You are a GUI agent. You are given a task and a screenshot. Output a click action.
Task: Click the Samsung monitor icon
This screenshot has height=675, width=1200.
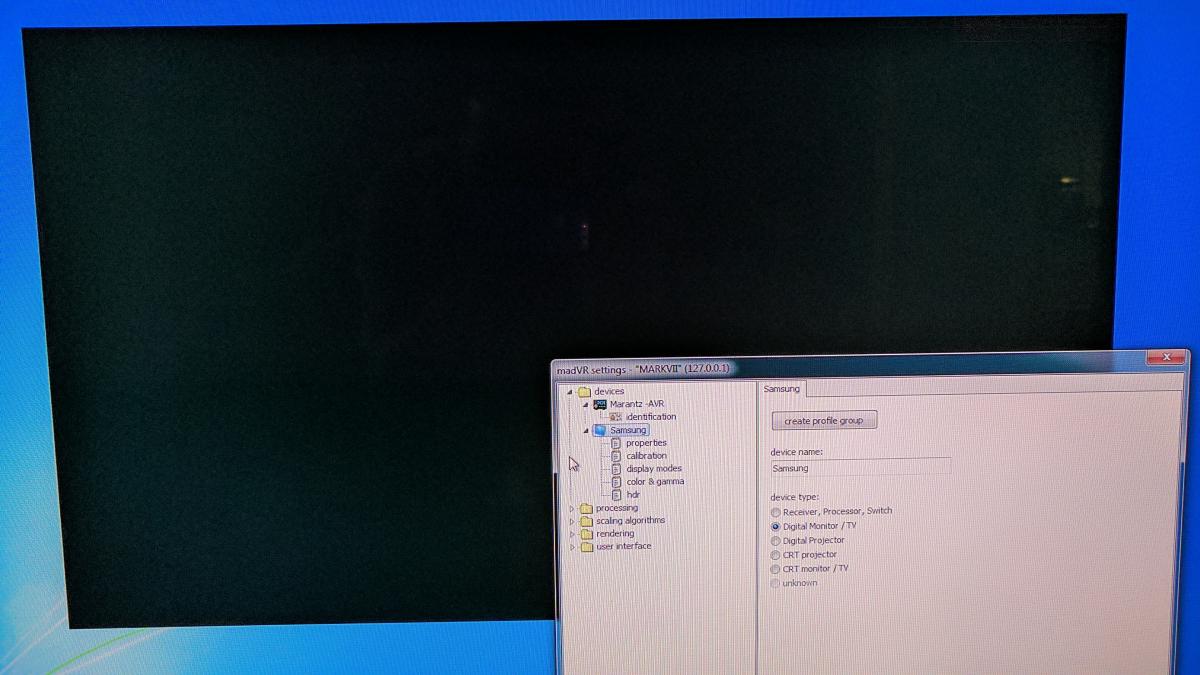pyautogui.click(x=600, y=430)
